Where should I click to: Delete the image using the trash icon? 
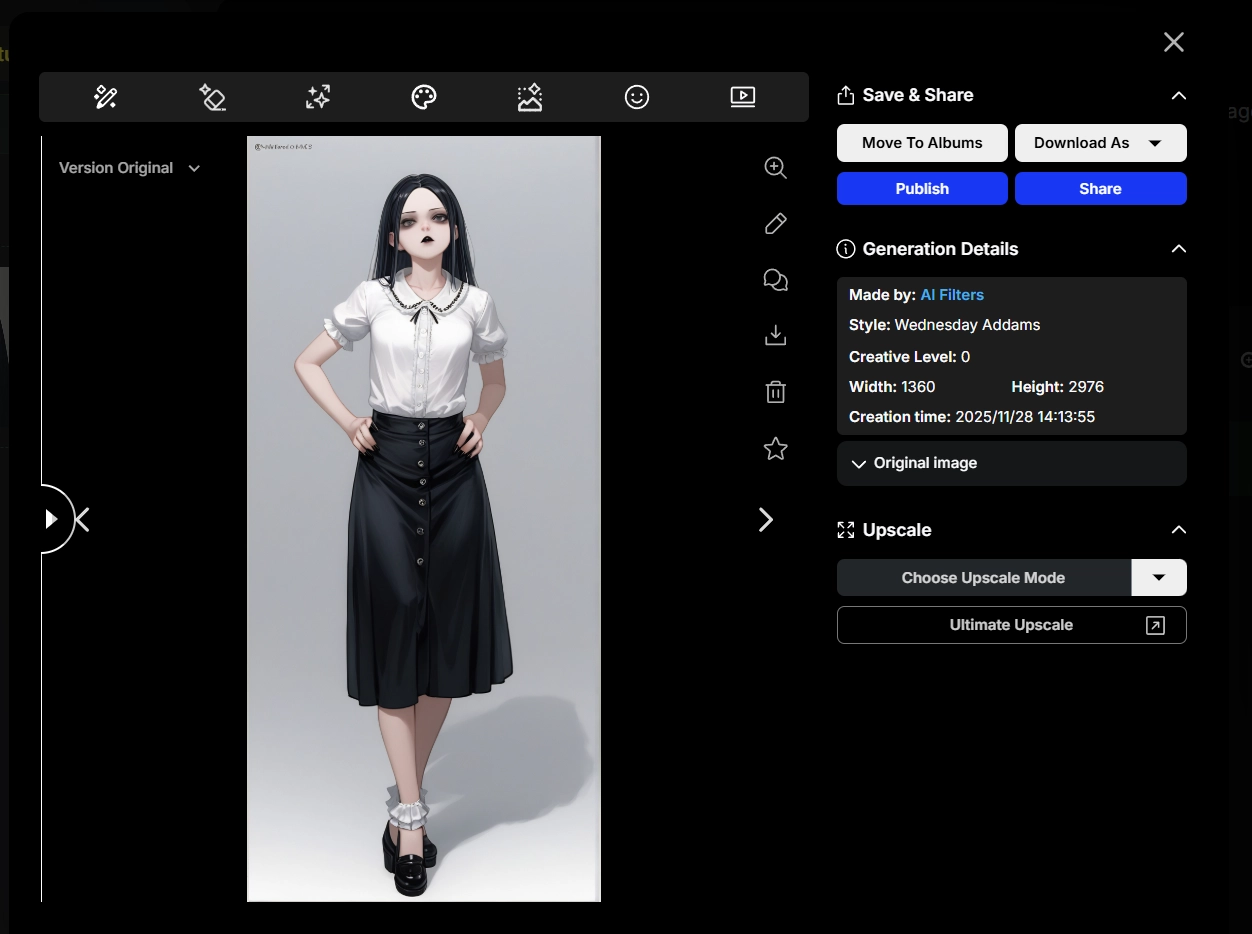pyautogui.click(x=775, y=391)
